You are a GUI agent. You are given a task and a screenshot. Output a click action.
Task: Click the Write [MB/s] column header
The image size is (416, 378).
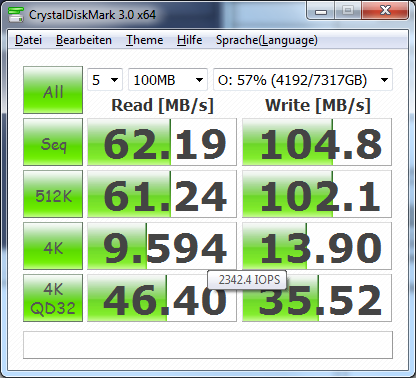[x=318, y=106]
